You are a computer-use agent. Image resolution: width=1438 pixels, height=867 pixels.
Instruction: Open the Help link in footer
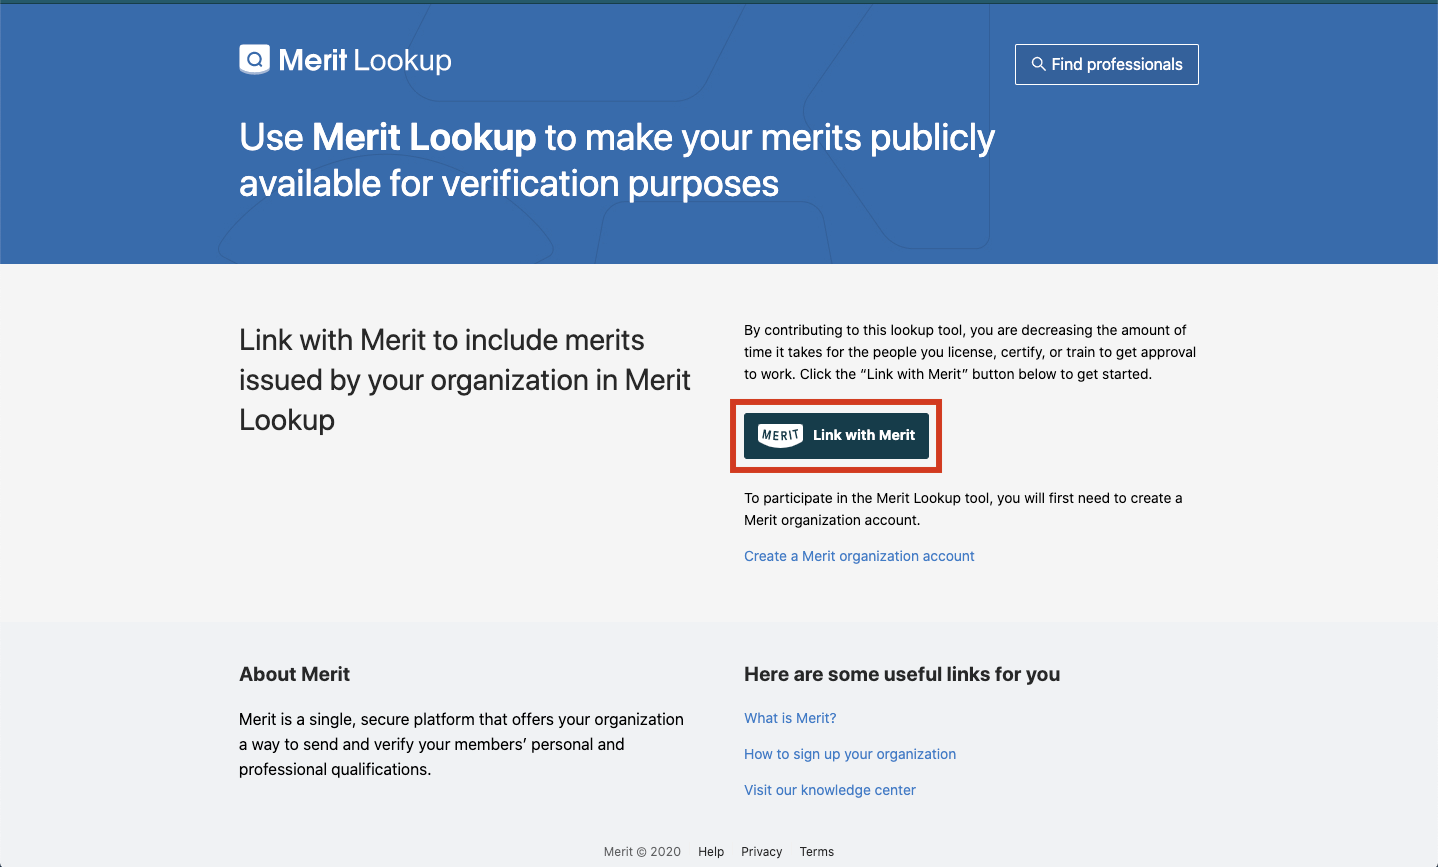pos(711,852)
